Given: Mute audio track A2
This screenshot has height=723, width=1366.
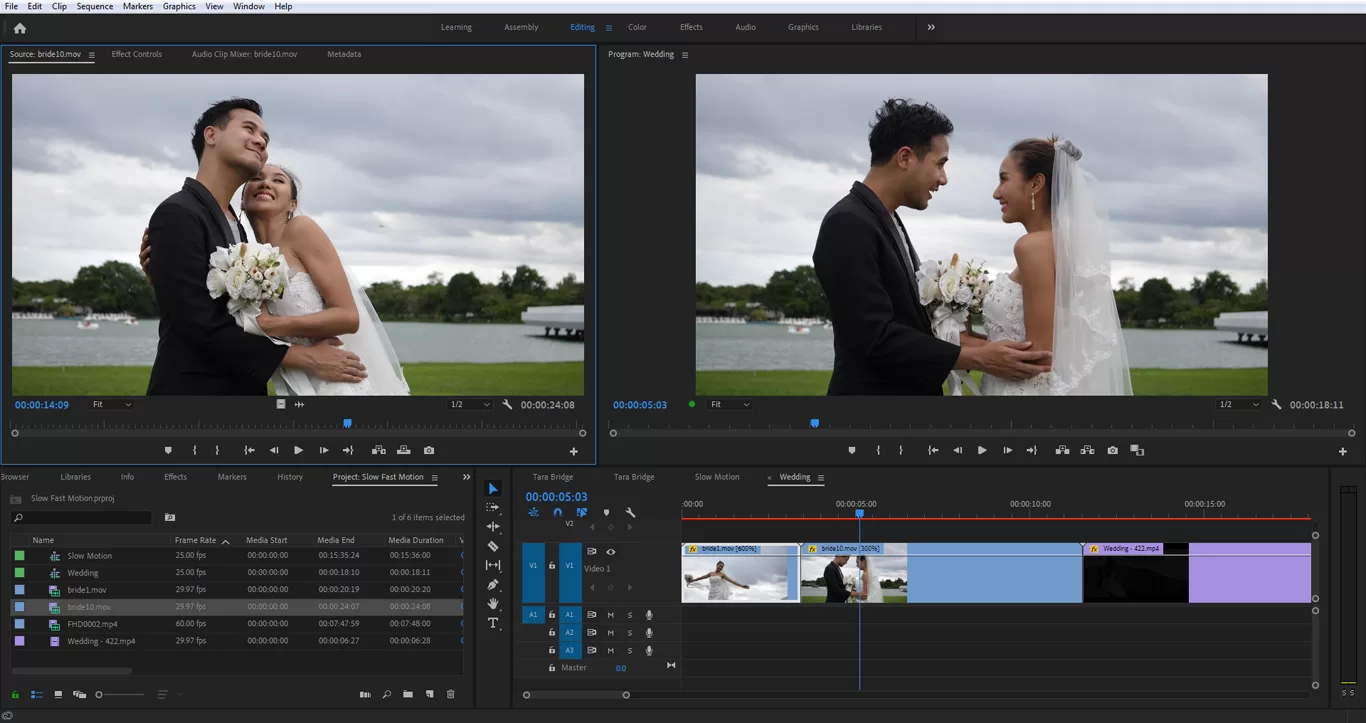Looking at the screenshot, I should point(610,632).
